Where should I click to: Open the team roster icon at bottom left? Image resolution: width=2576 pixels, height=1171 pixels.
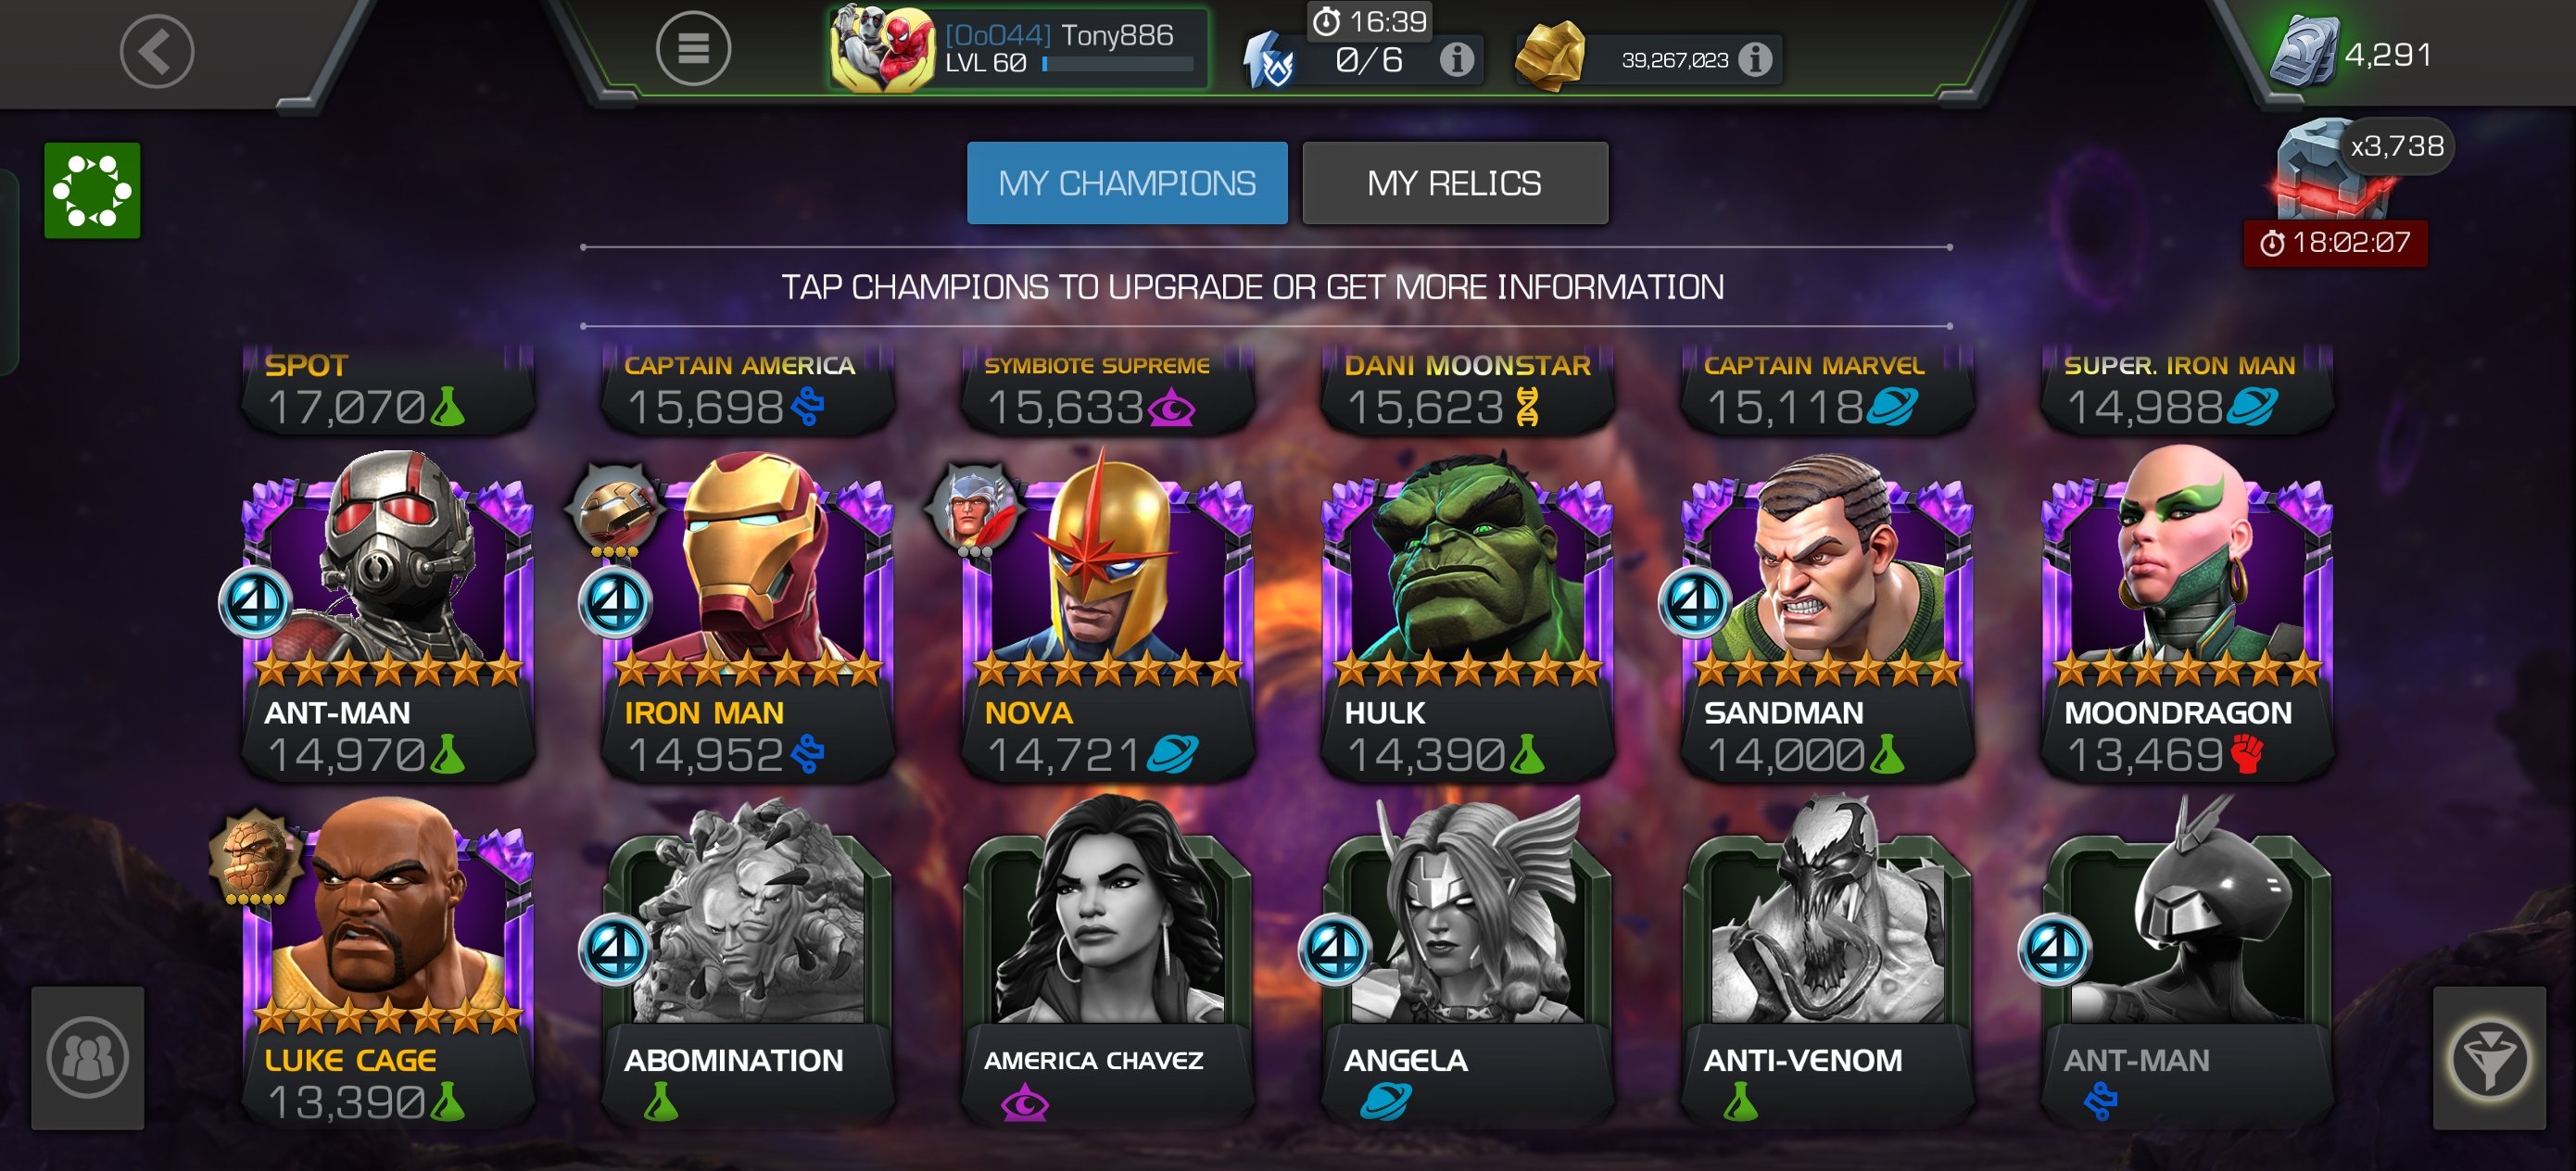(88, 1058)
